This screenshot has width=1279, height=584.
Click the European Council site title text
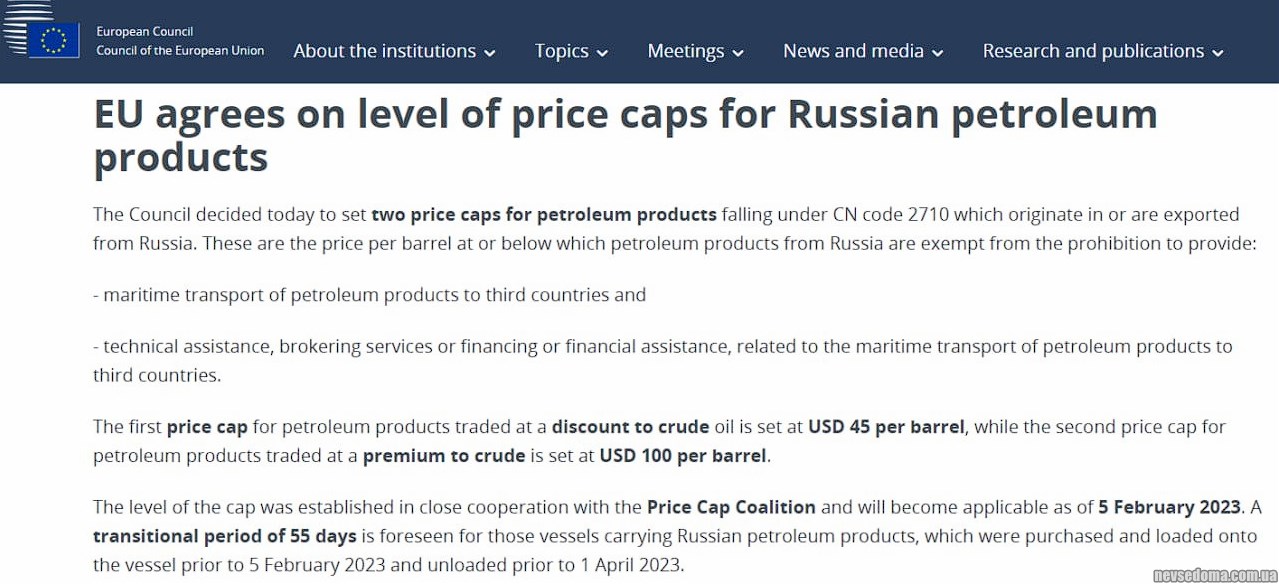point(144,32)
